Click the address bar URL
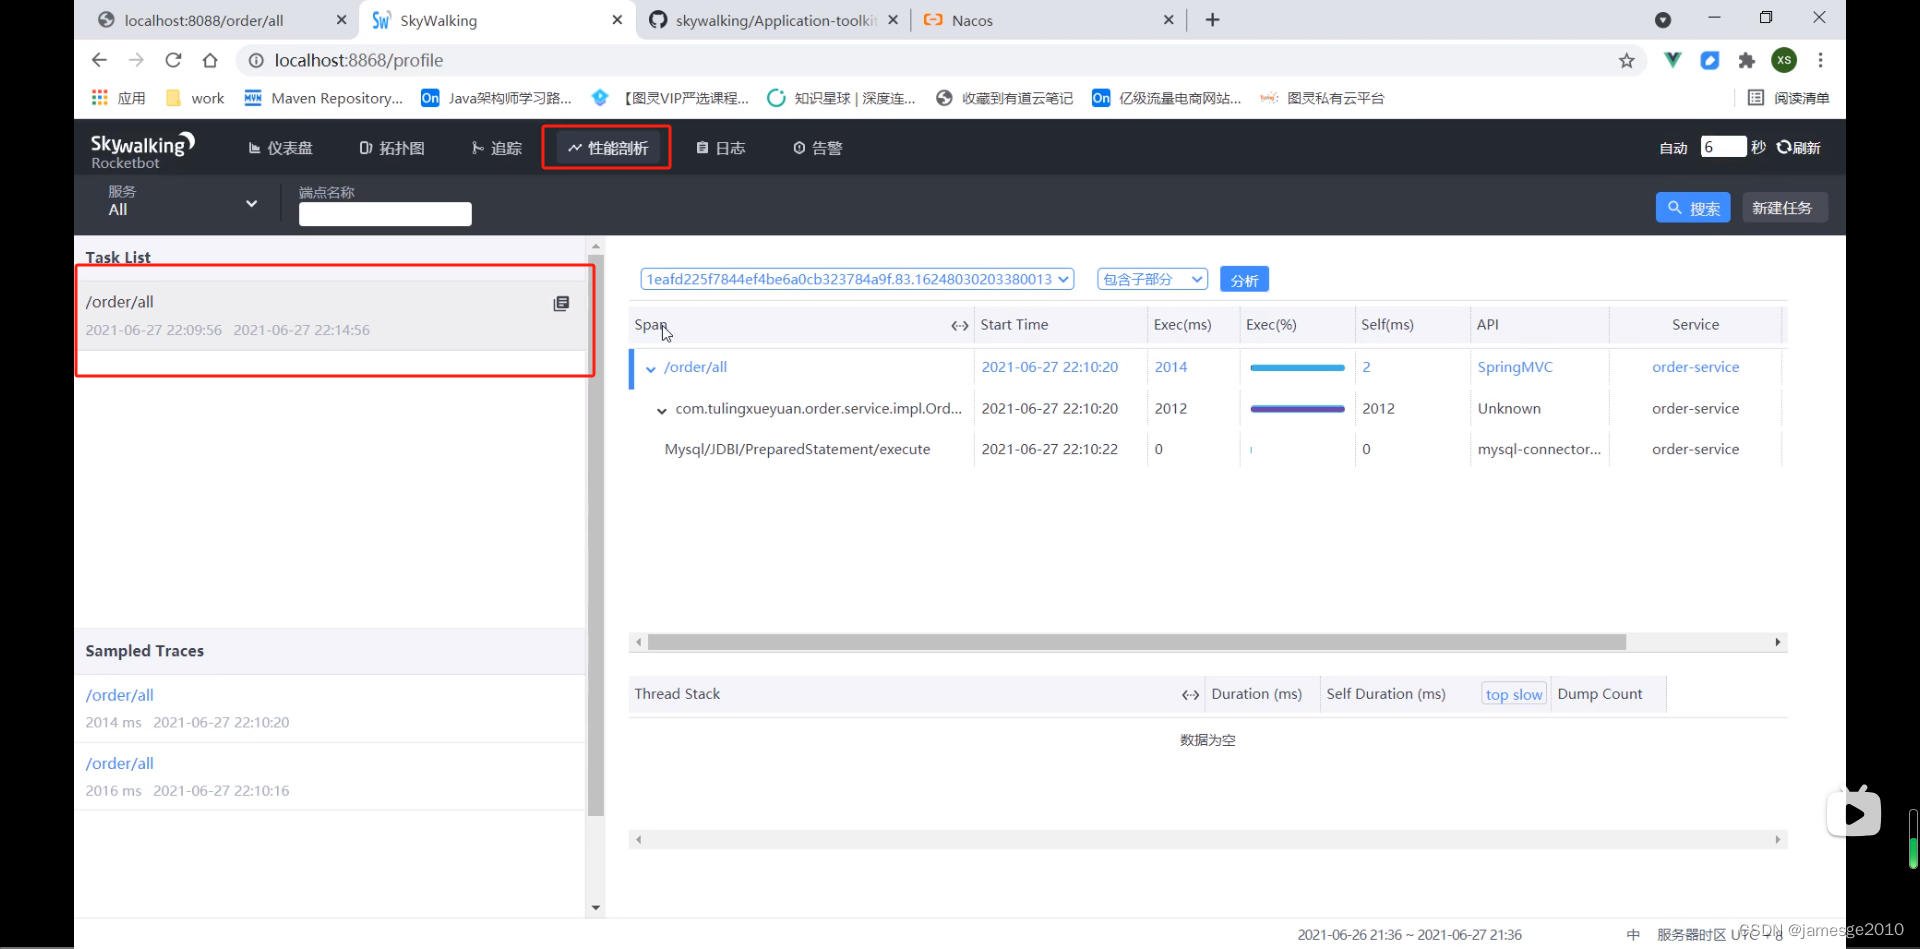 358,60
